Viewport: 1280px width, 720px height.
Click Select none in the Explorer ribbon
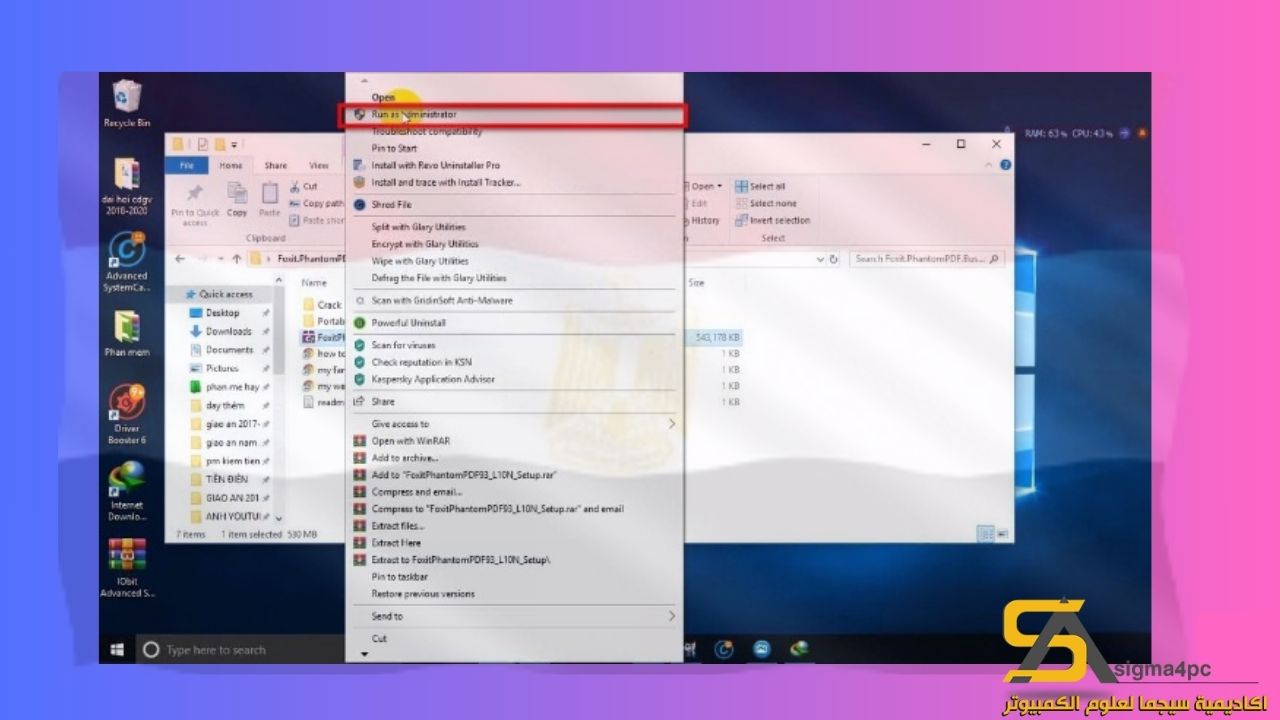click(x=766, y=203)
